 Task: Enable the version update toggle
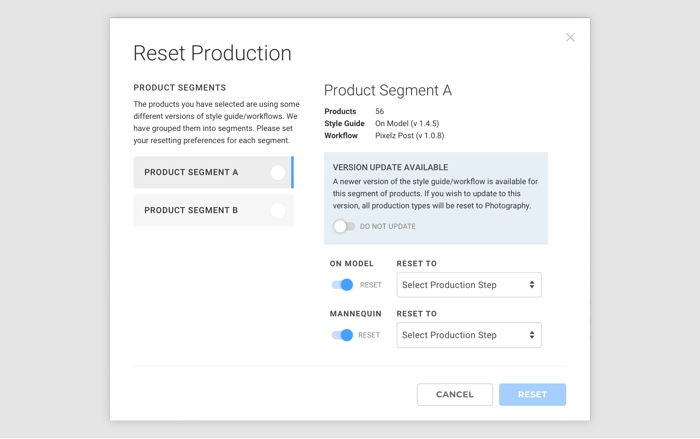pyautogui.click(x=344, y=226)
